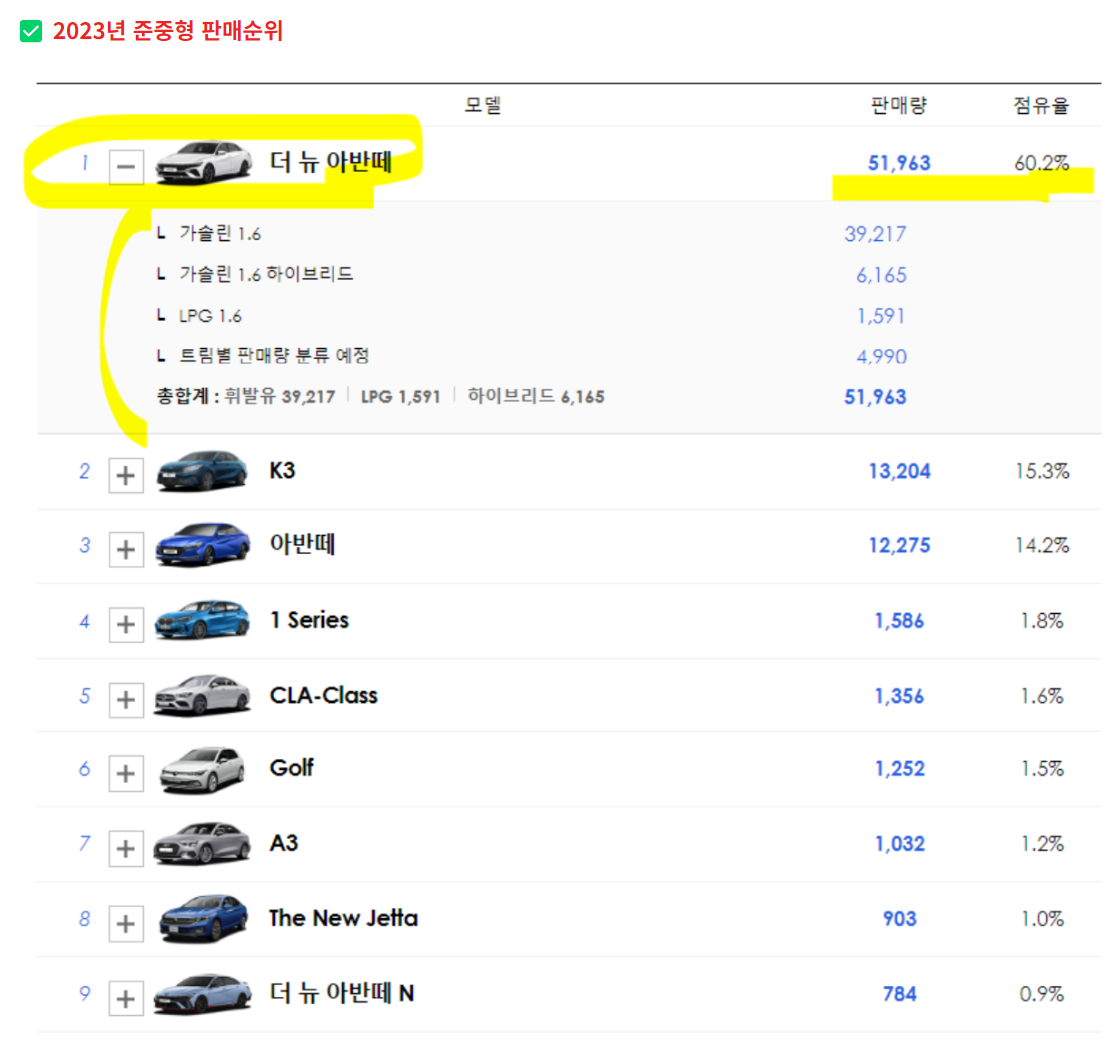Image resolution: width=1111 pixels, height=1047 pixels.
Task: Click the 1.0% share for The New Jetta
Action: point(1042,919)
